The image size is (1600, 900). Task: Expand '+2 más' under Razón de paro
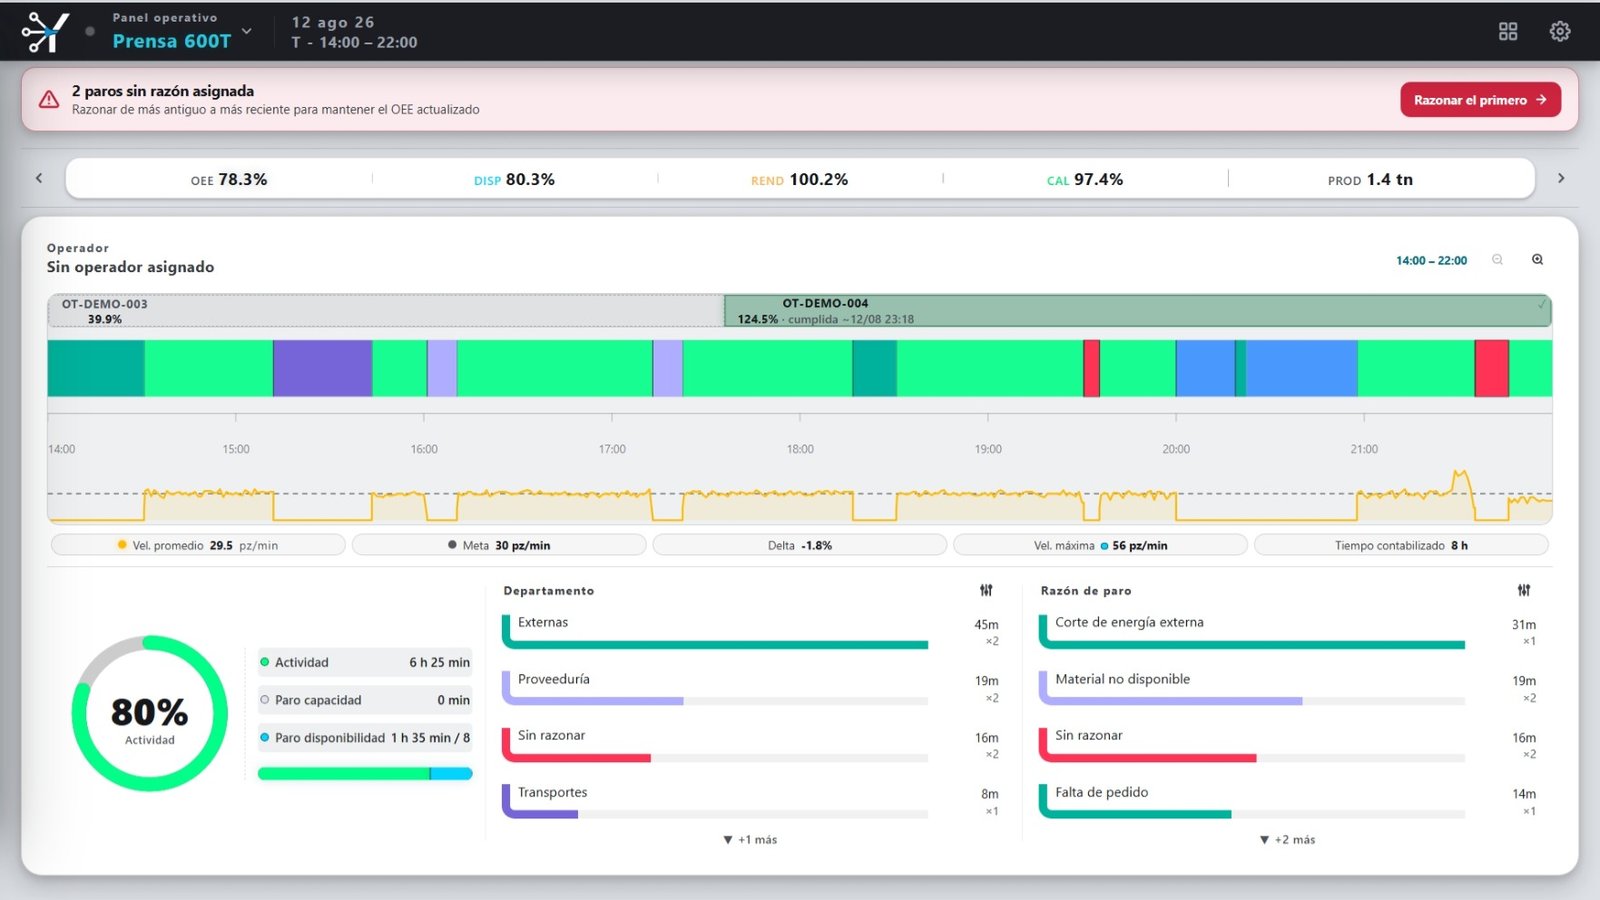click(1288, 840)
